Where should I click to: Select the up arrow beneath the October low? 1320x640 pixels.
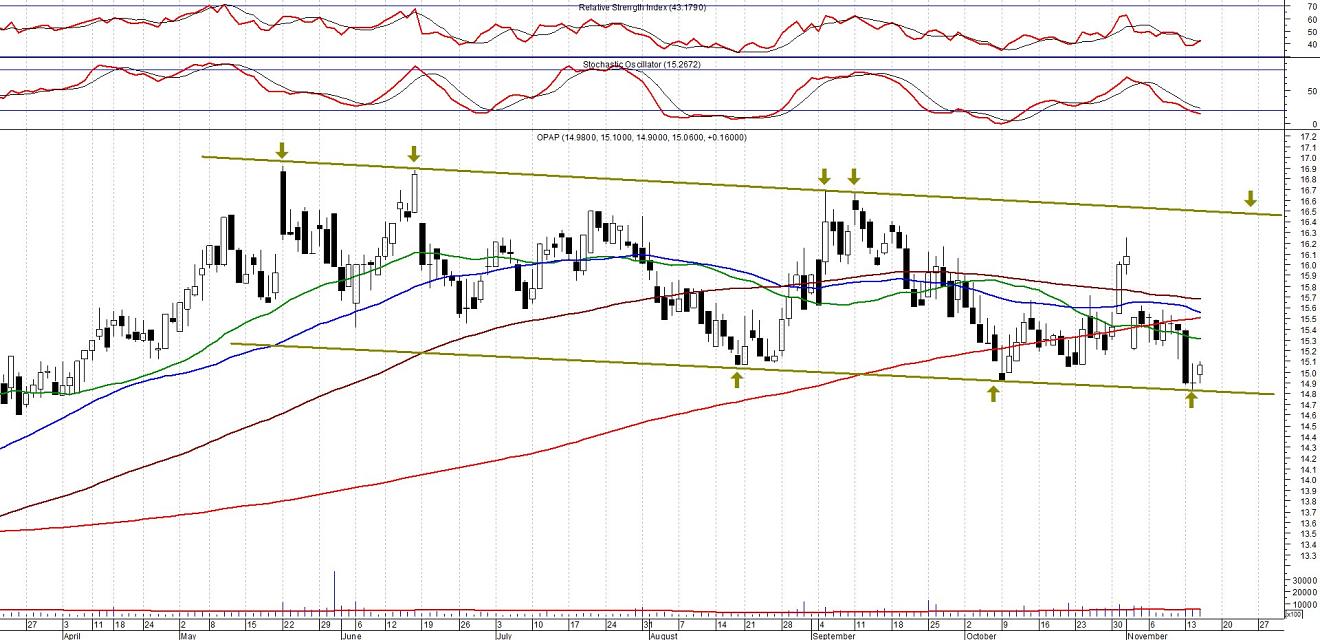click(x=993, y=394)
